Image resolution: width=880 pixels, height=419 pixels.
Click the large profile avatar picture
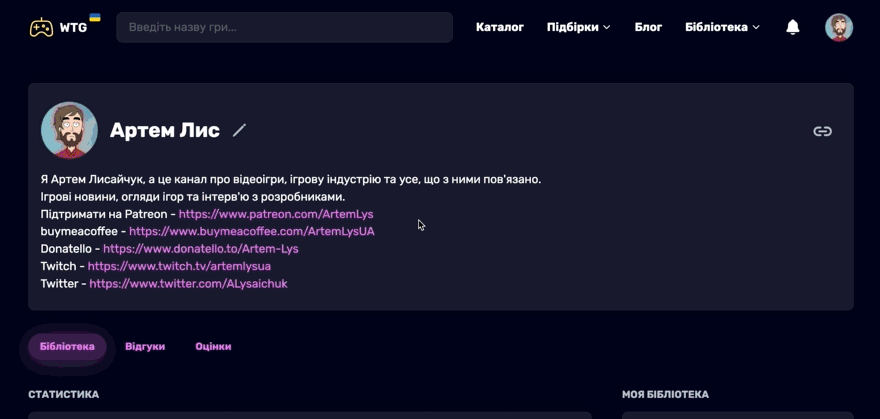click(69, 130)
